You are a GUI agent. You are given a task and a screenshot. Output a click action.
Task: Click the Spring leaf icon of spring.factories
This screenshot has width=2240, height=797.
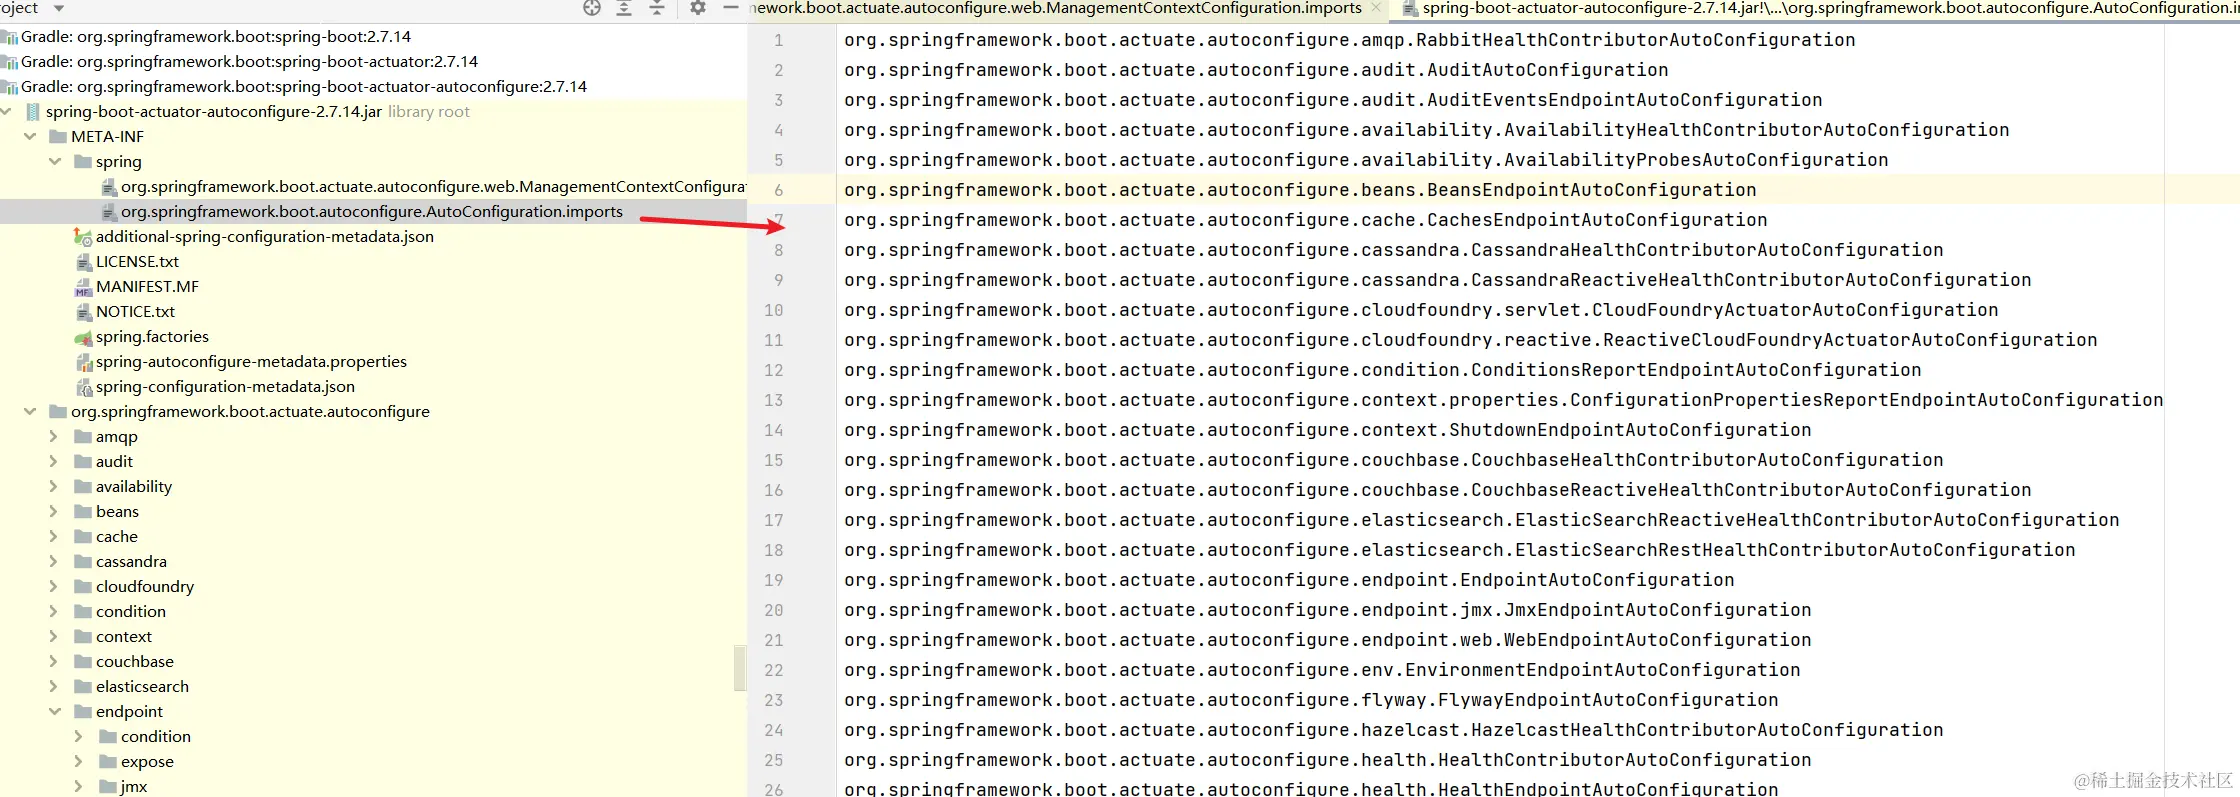click(x=84, y=338)
